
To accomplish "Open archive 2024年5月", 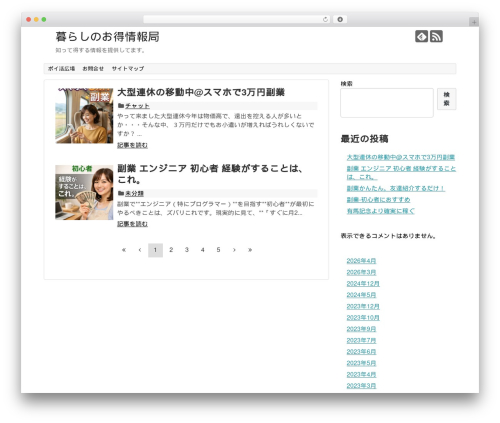I will coord(361,295).
